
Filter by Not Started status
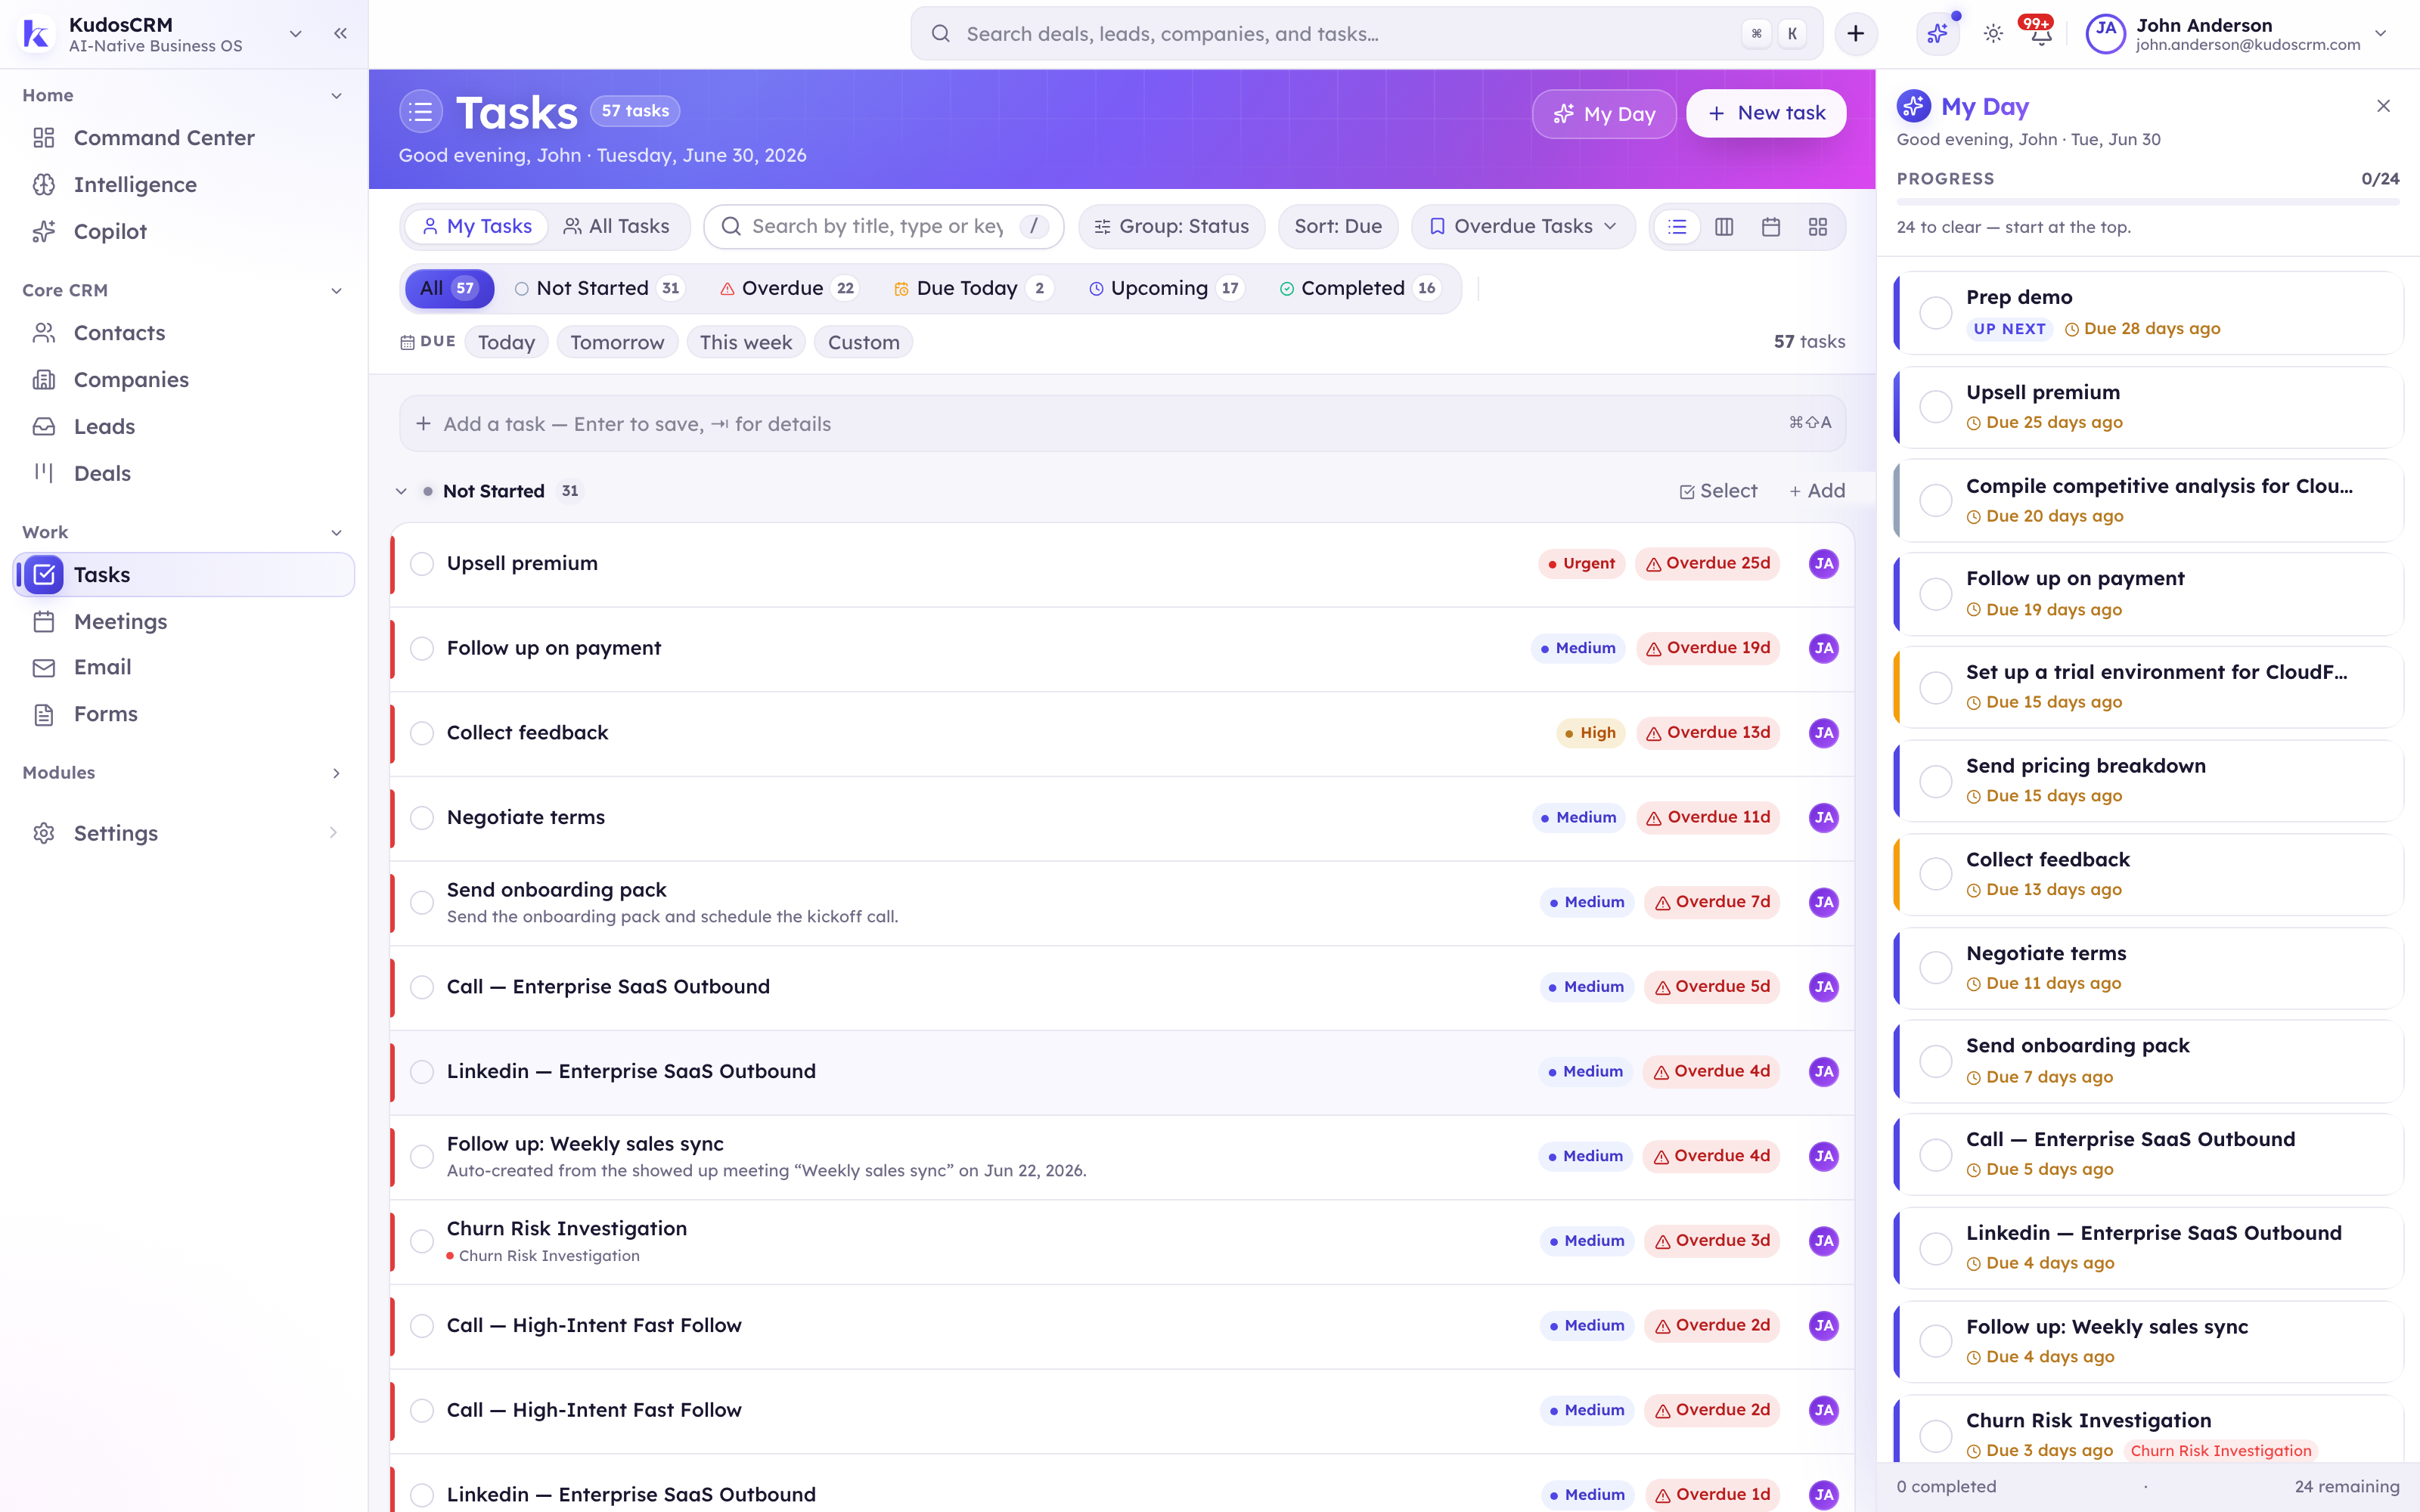coord(598,289)
